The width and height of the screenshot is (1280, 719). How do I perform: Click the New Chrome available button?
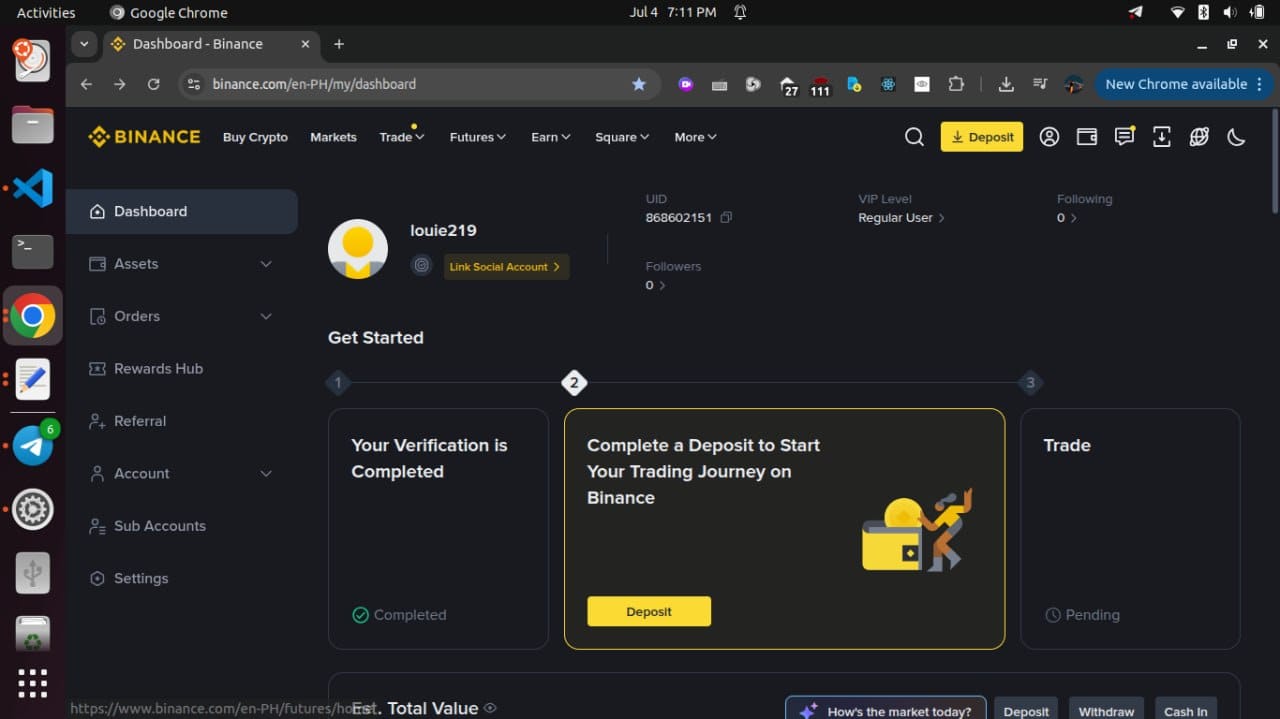(x=1184, y=84)
